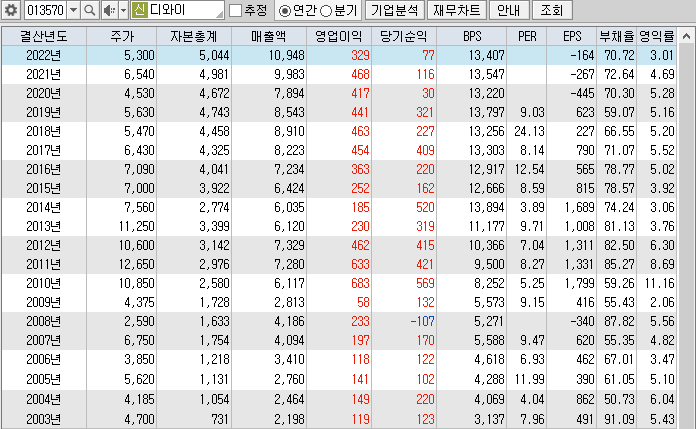Select the 2021년 row

[x=339, y=74]
